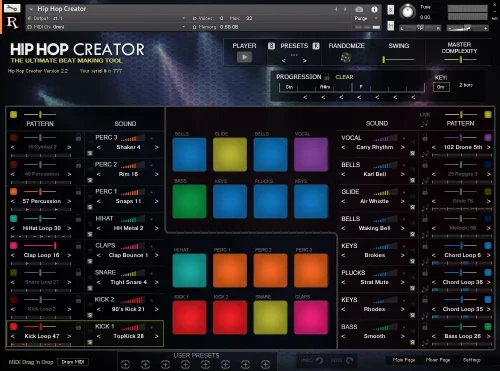Select next sound after Carry Rhythm
Viewport: 500px width, 371px height.
point(402,147)
